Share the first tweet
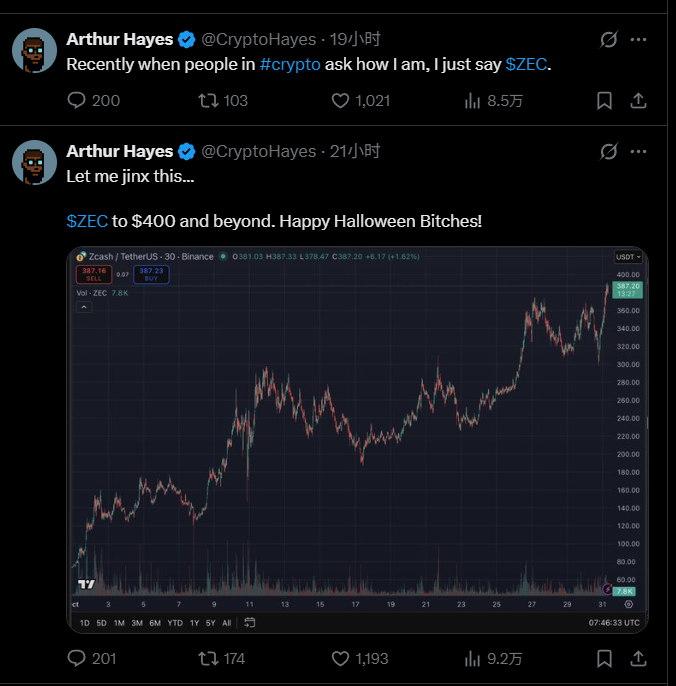 coord(638,100)
